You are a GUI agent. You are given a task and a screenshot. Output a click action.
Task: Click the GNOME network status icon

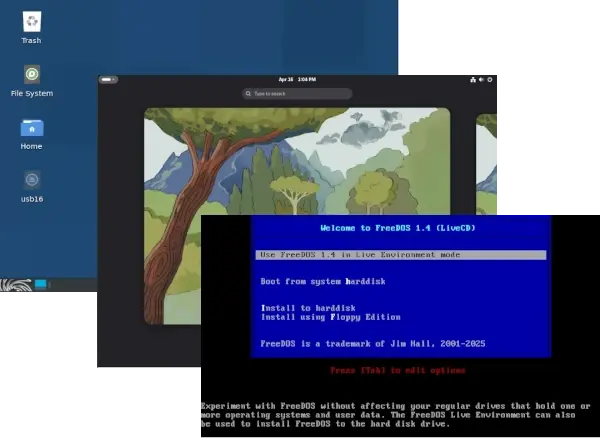(x=473, y=80)
